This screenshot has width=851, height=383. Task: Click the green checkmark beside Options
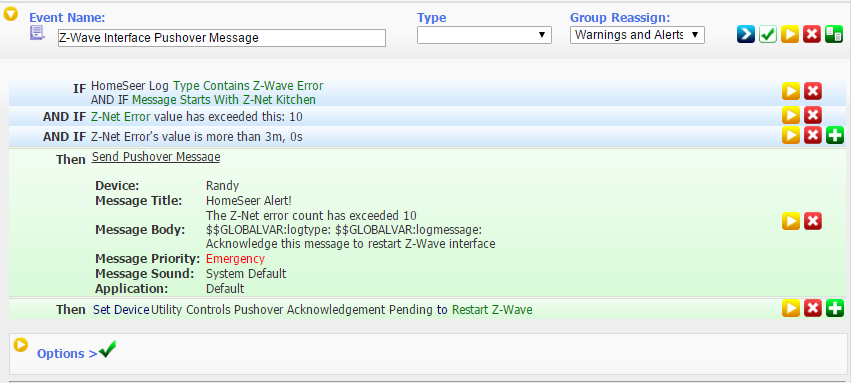coord(108,349)
